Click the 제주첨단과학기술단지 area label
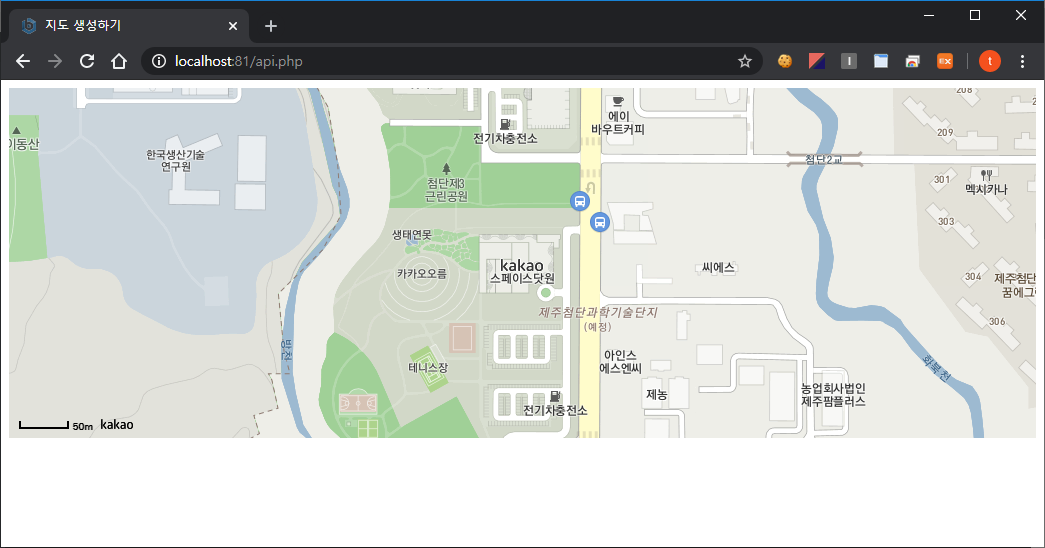The width and height of the screenshot is (1045, 548). pyautogui.click(x=598, y=312)
